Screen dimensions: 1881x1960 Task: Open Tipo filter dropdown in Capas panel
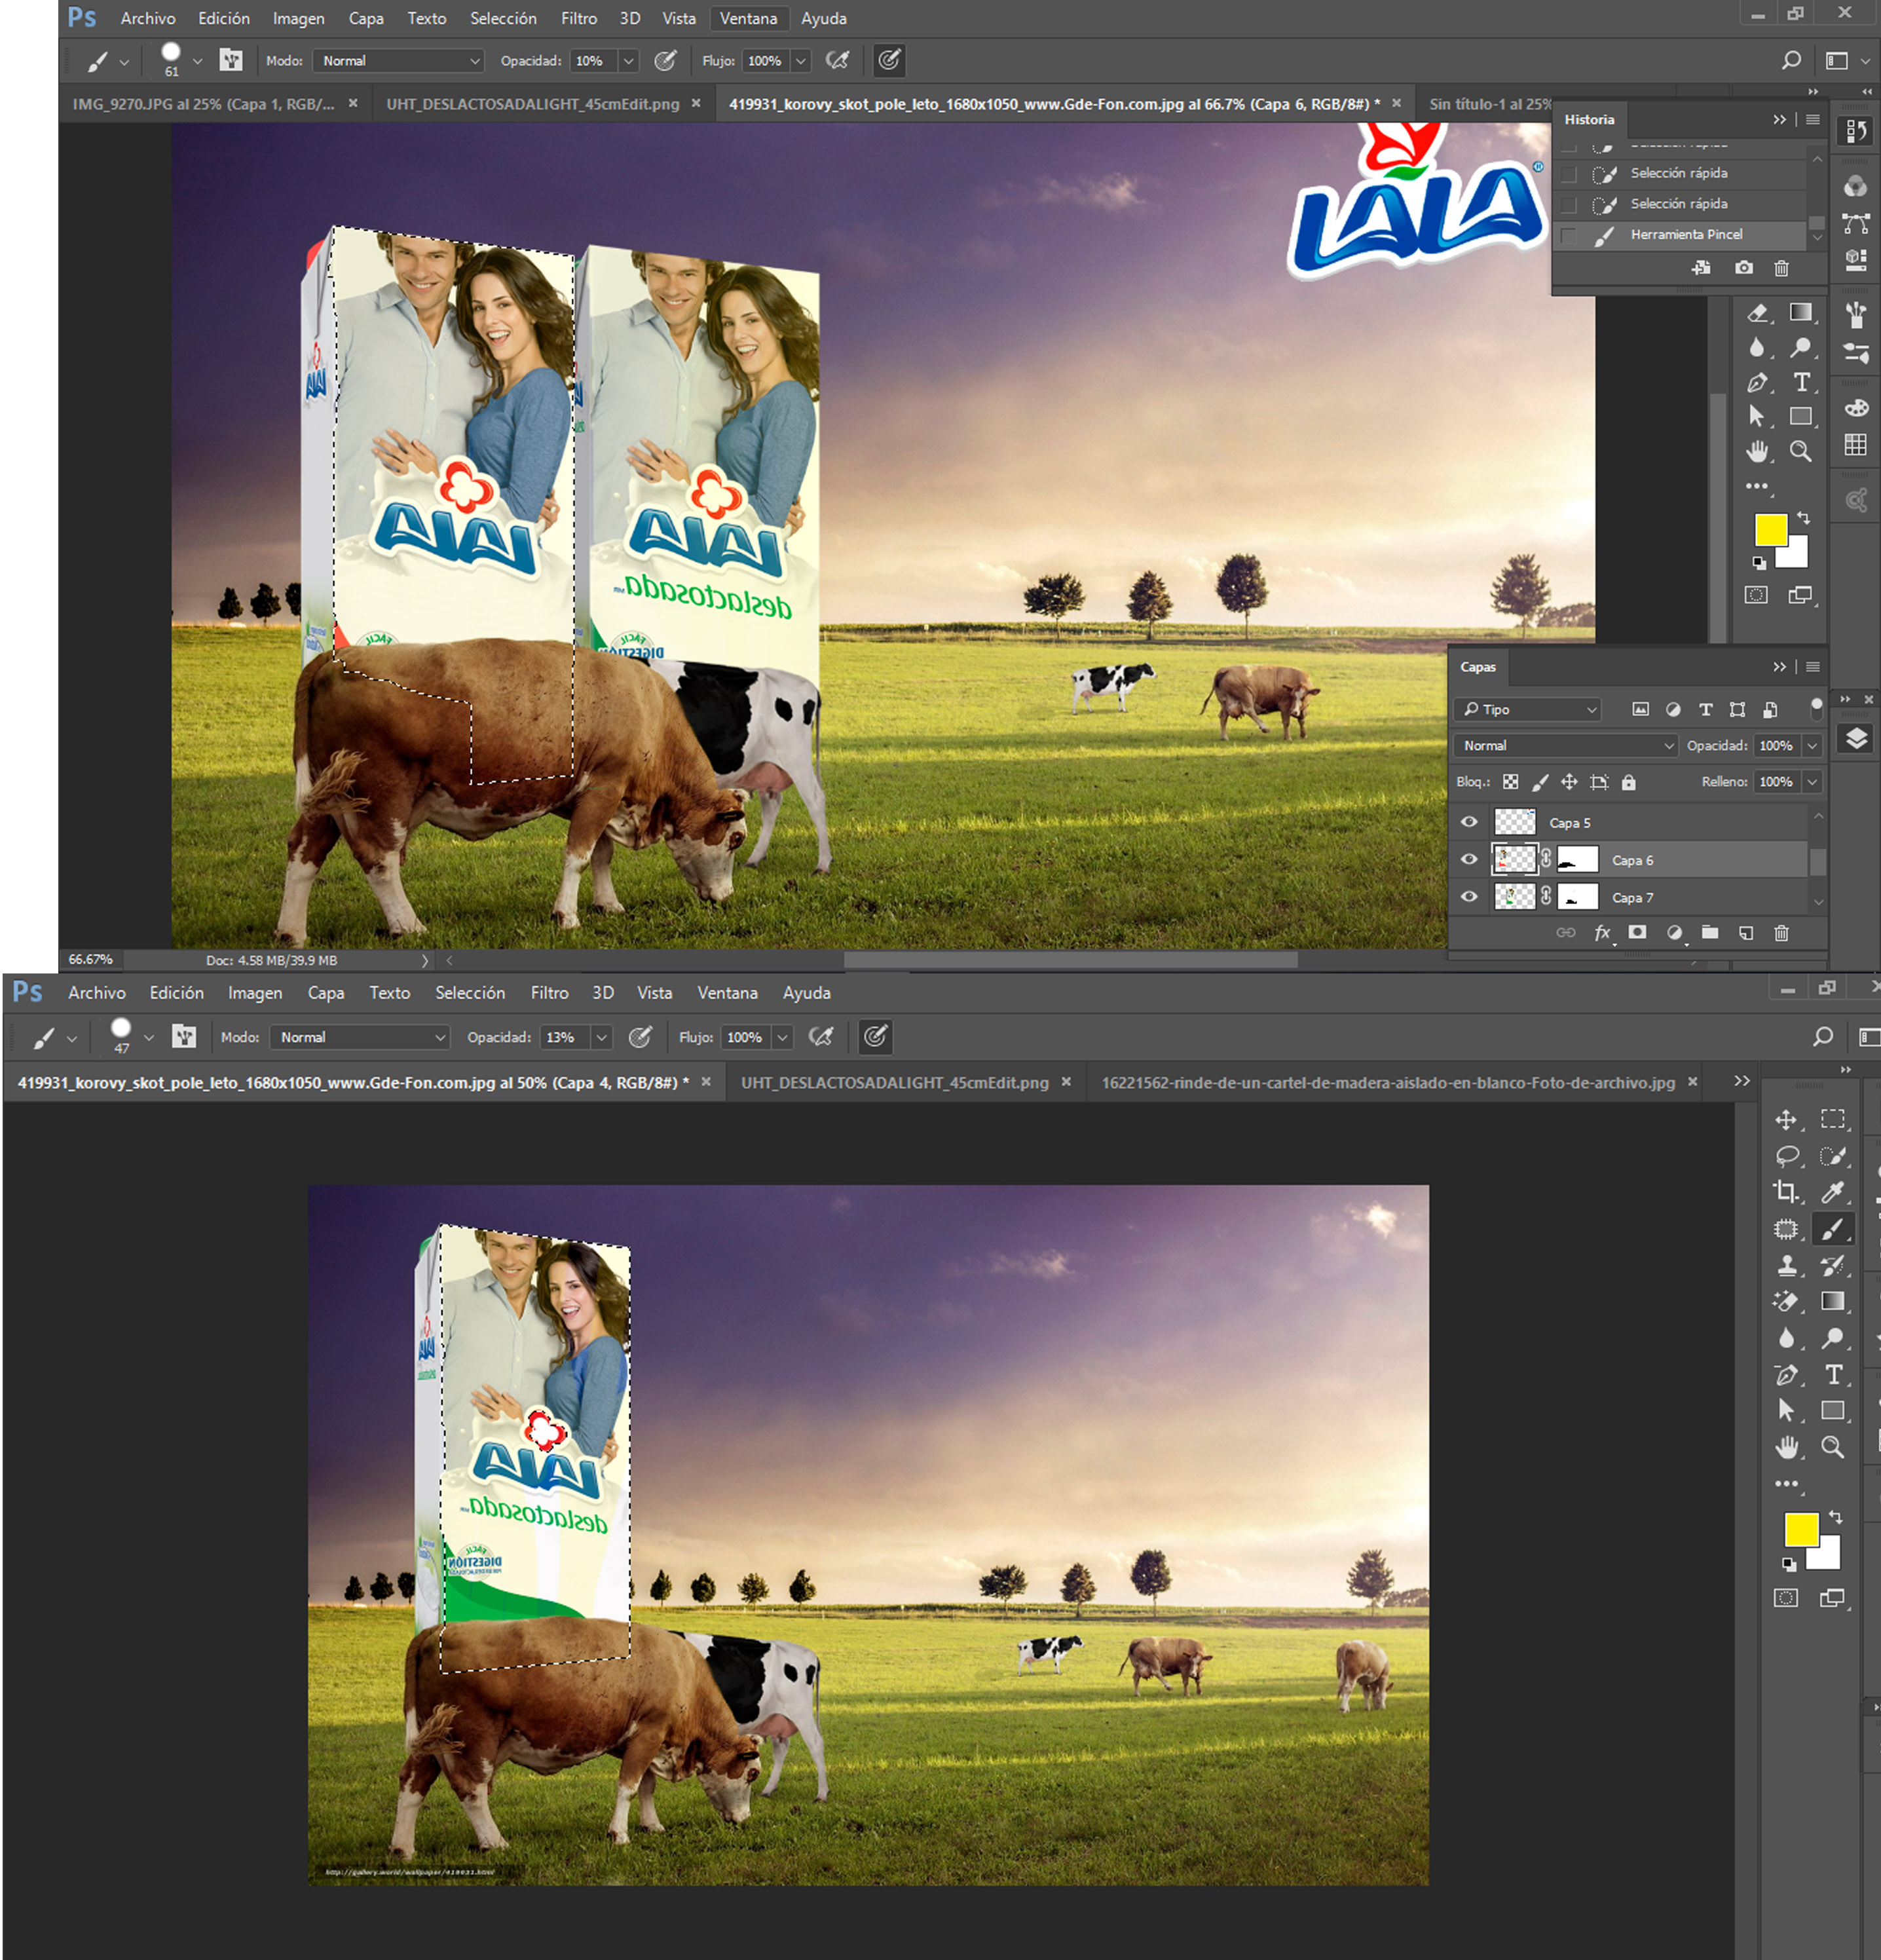pyautogui.click(x=1527, y=709)
